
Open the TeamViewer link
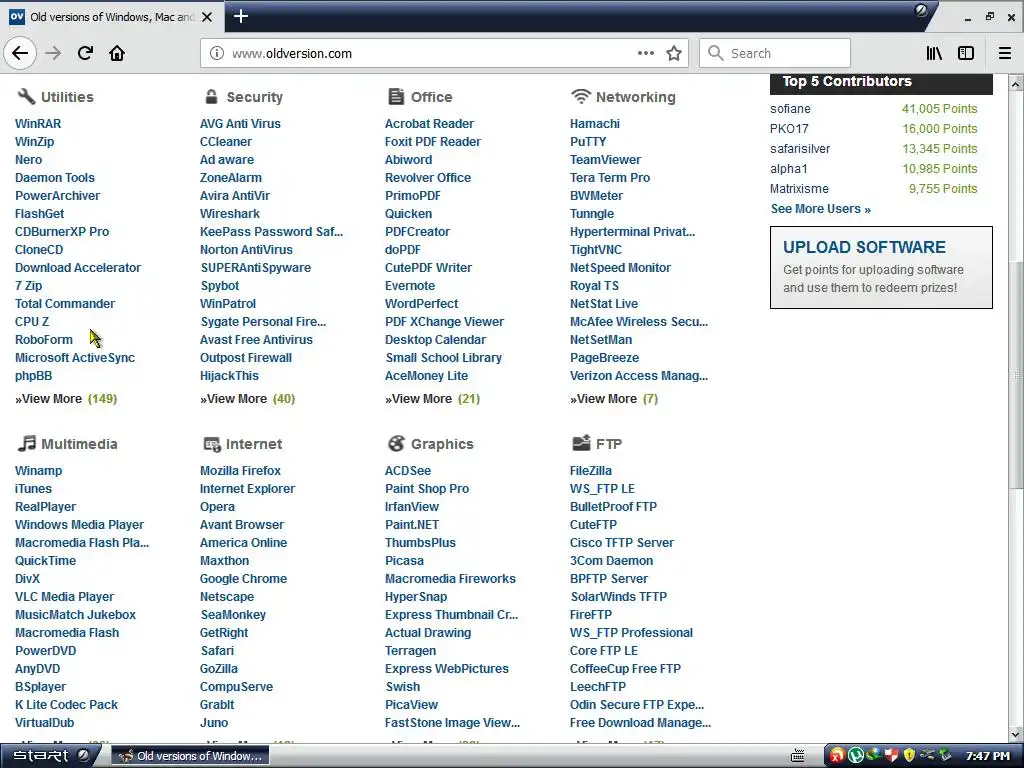[605, 159]
